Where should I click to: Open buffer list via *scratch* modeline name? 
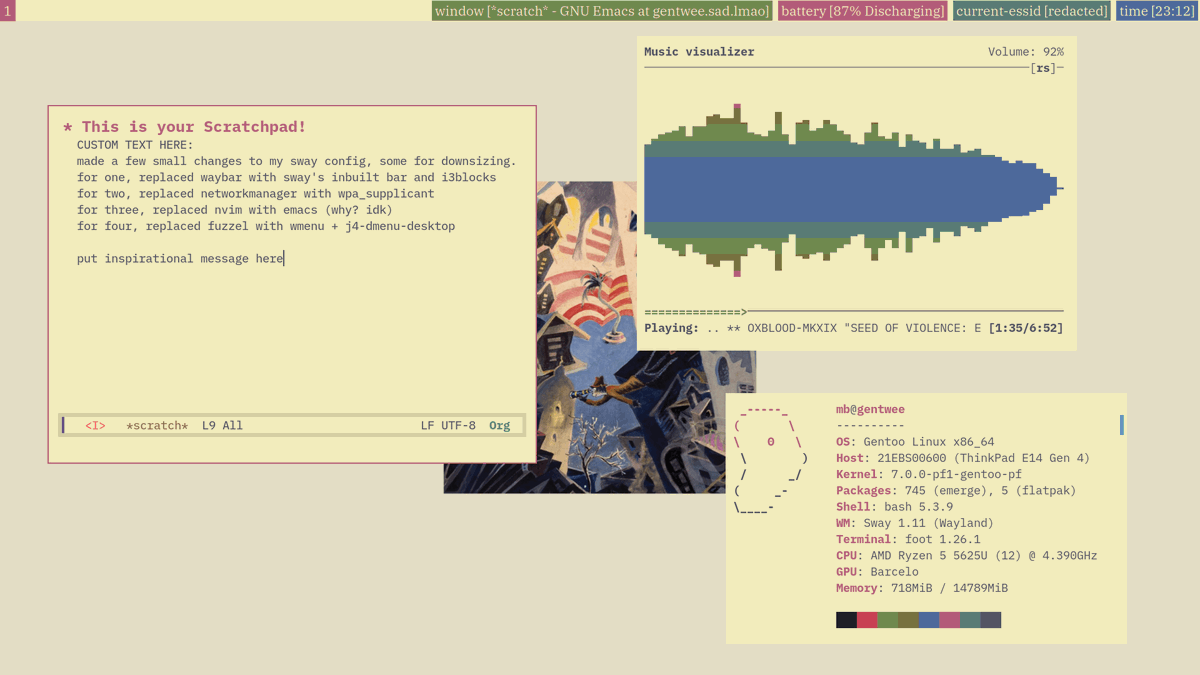coord(156,425)
